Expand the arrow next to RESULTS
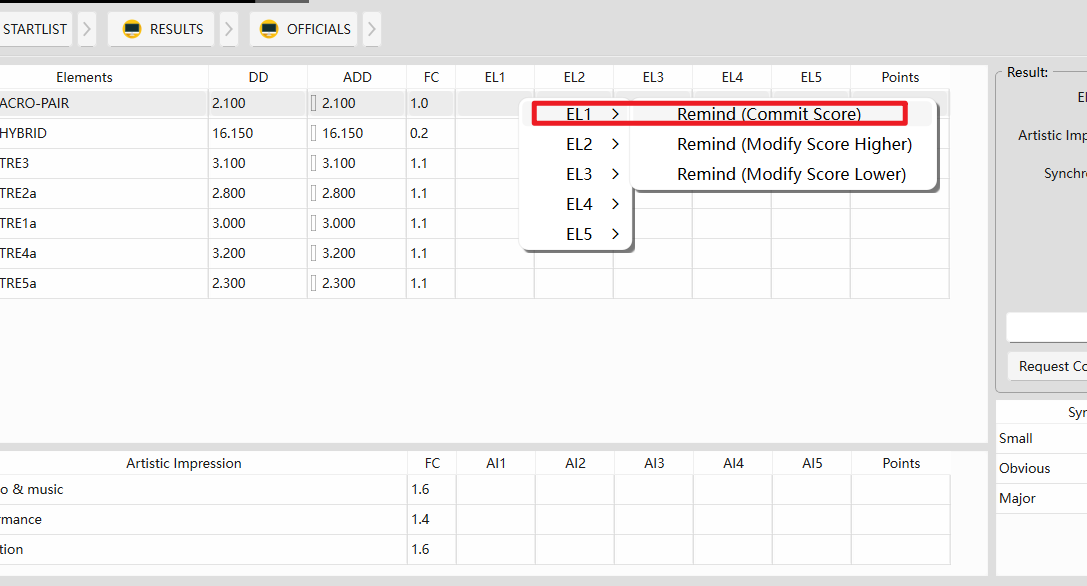The width and height of the screenshot is (1087, 586). [x=229, y=29]
